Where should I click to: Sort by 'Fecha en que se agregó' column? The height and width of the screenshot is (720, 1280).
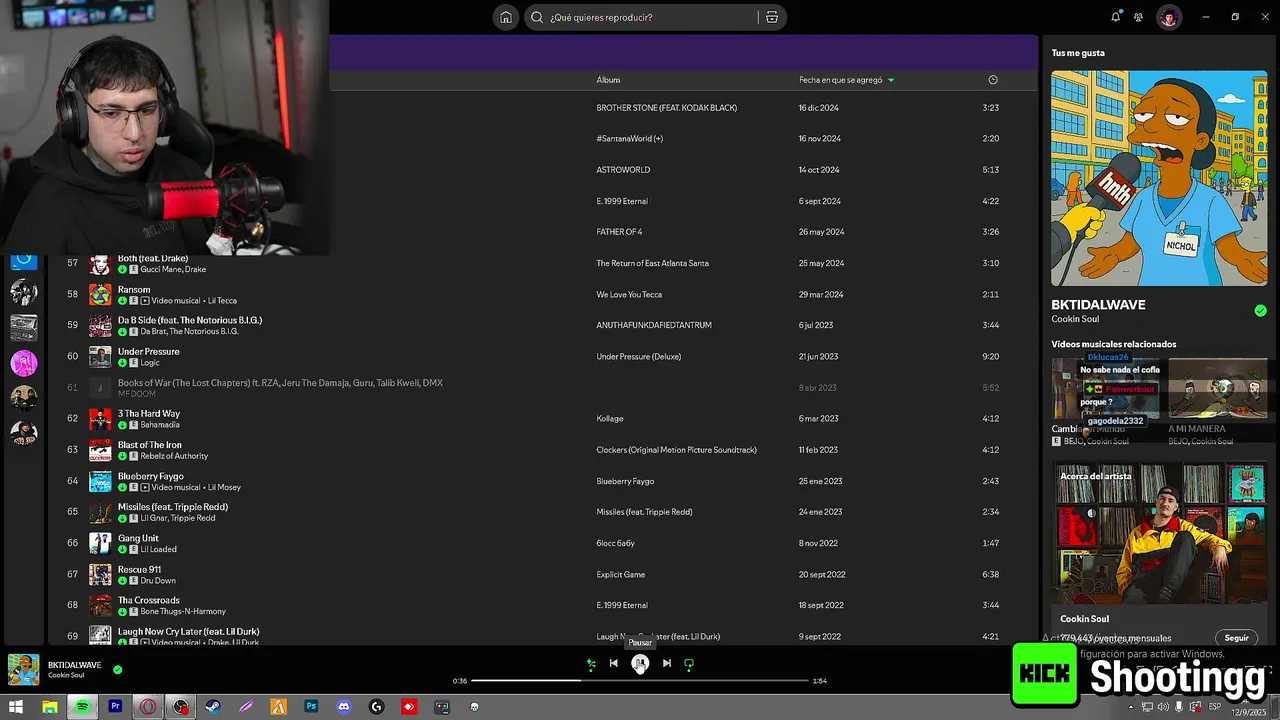[x=846, y=80]
